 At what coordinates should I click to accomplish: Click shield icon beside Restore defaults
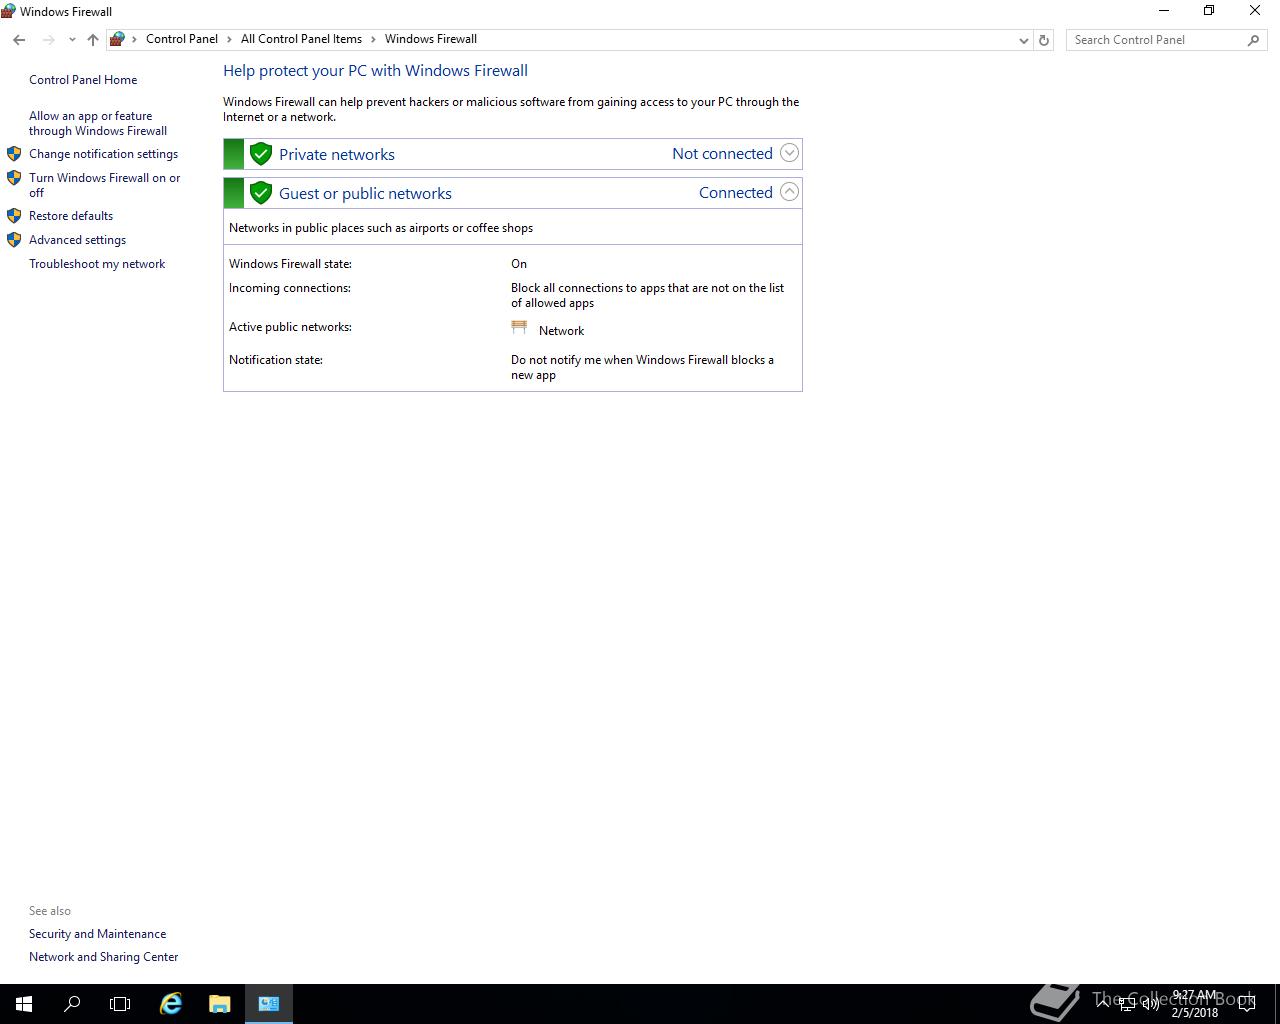[x=14, y=216]
